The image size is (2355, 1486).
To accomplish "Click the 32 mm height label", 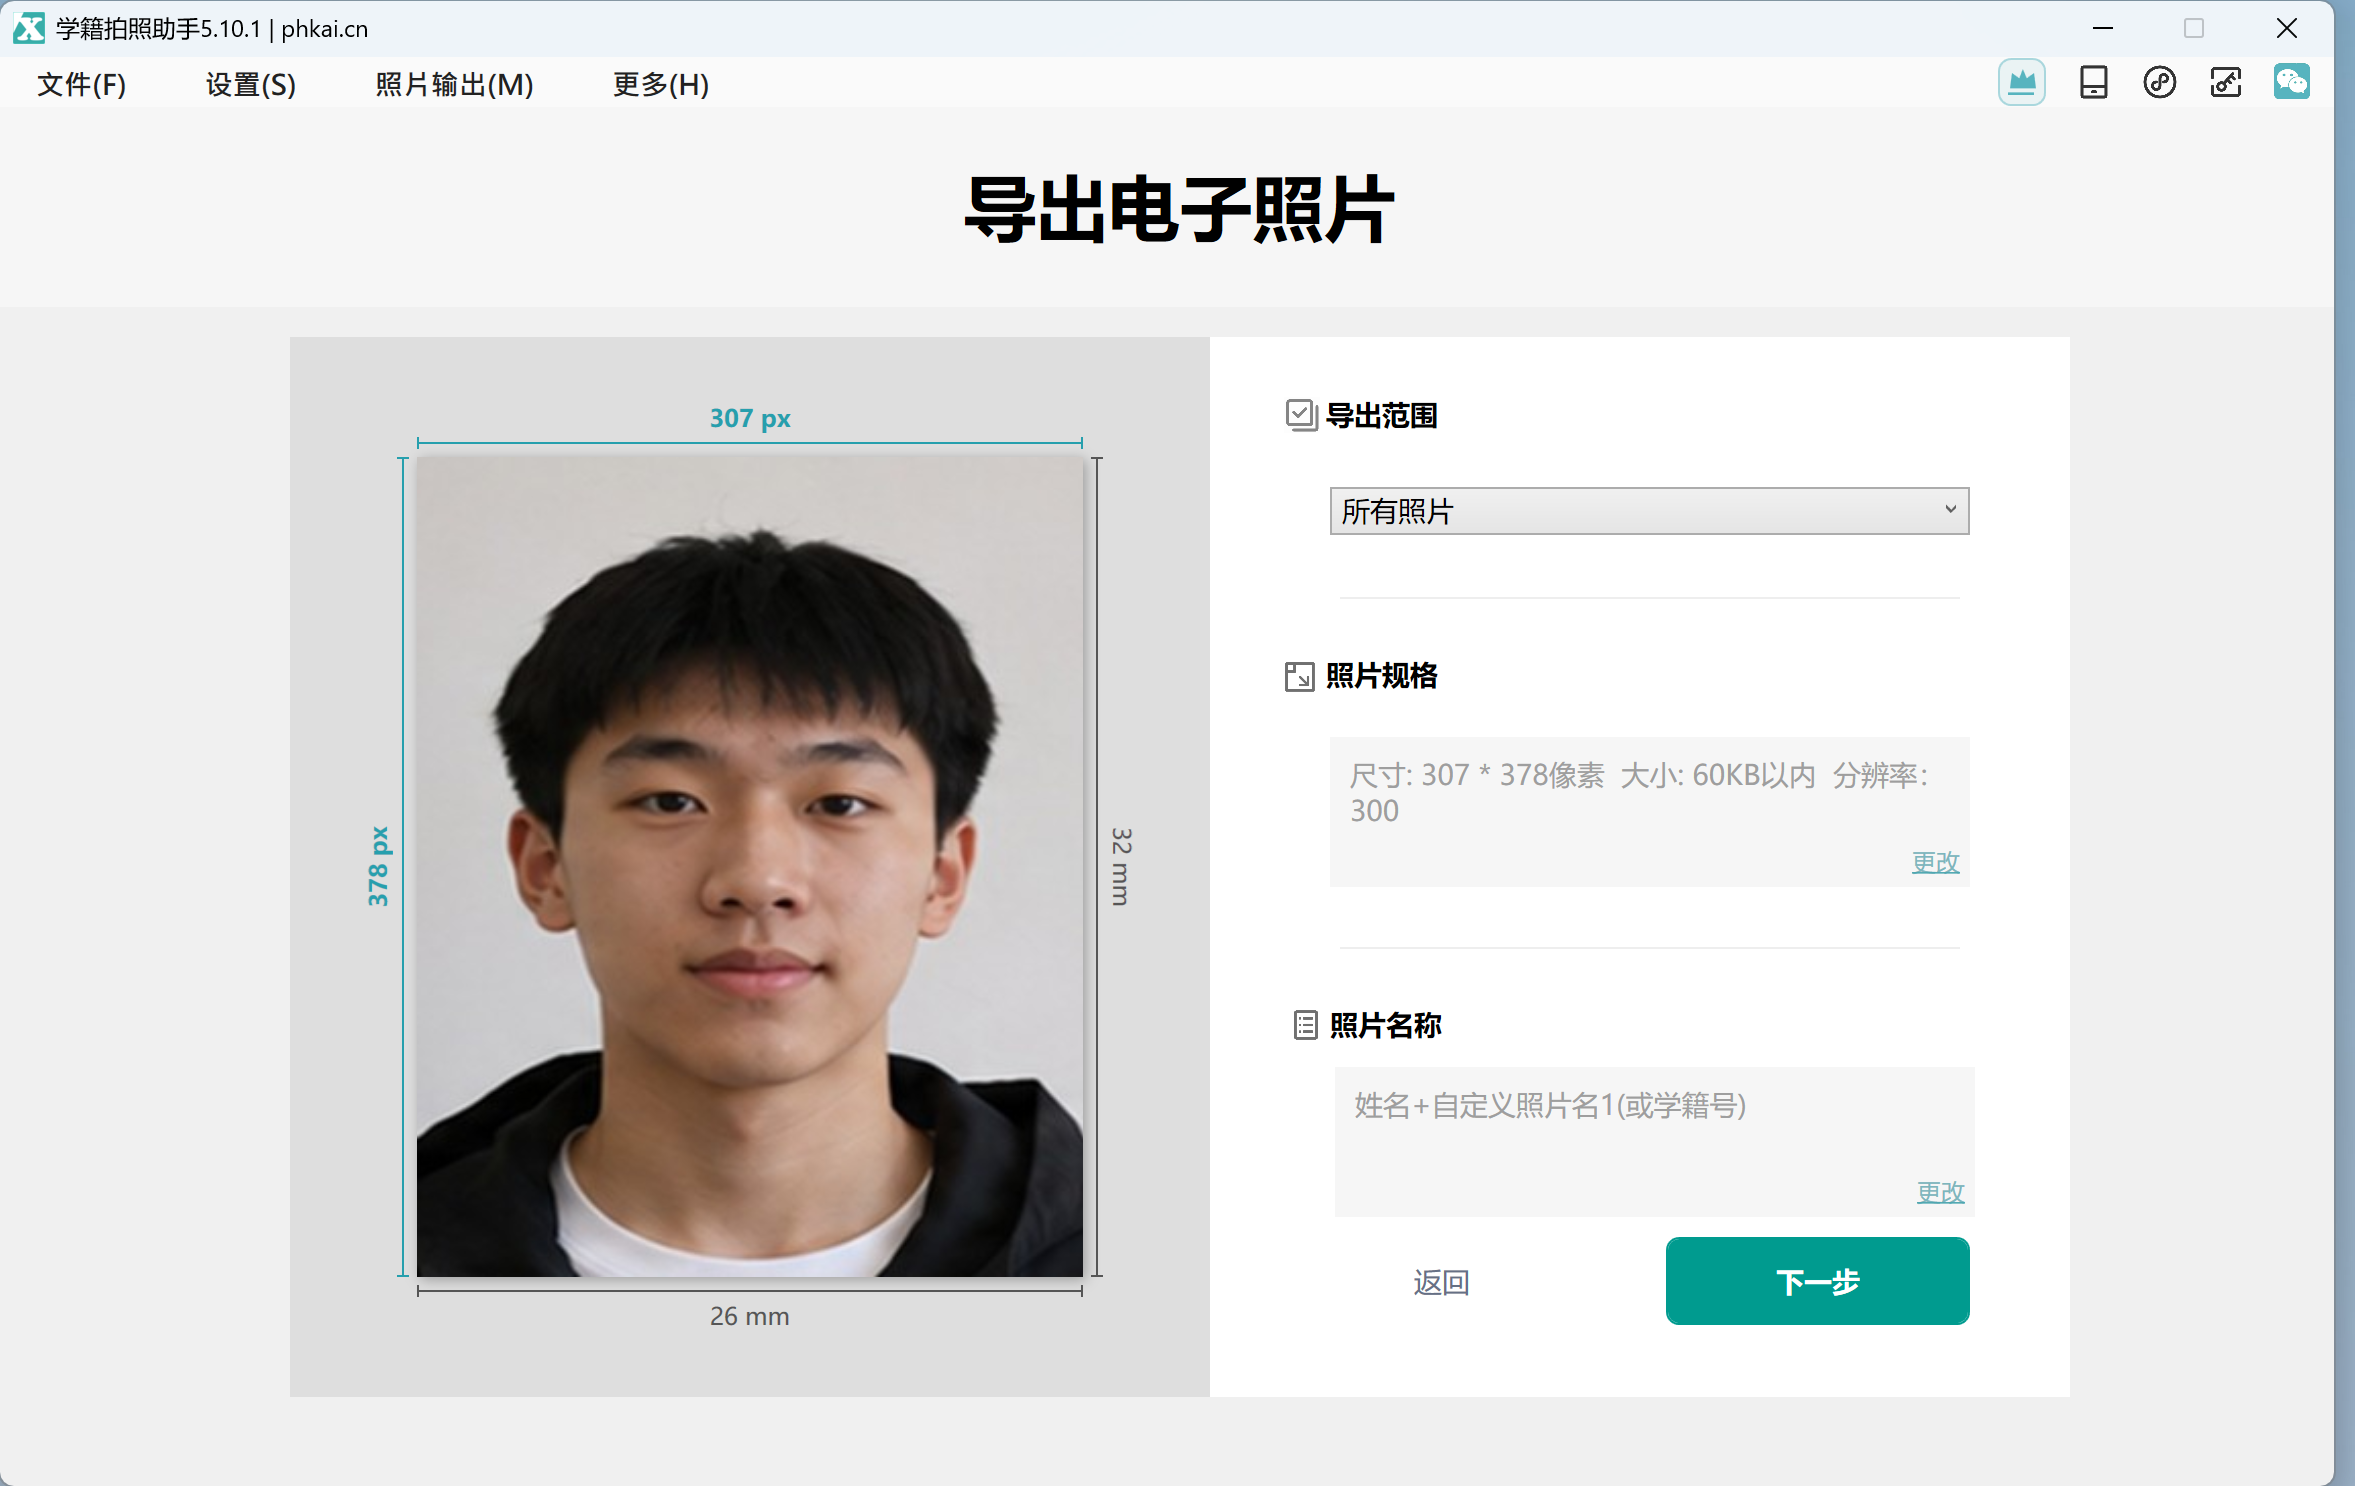I will point(1121,866).
